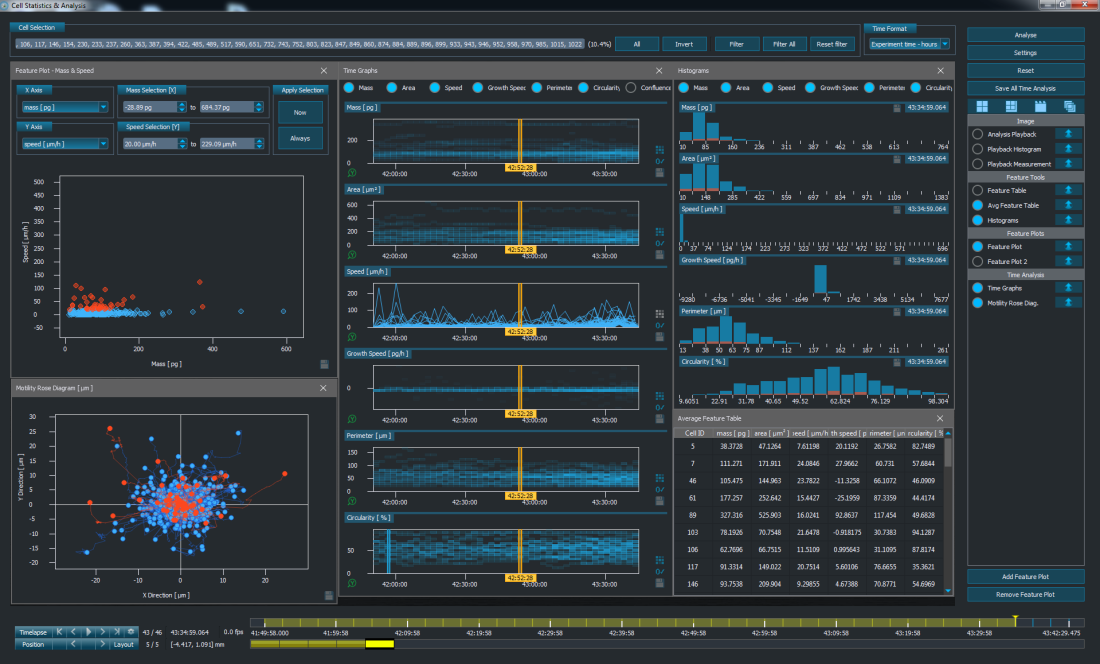Enable the Feature Plot 2 toggle

(x=976, y=261)
